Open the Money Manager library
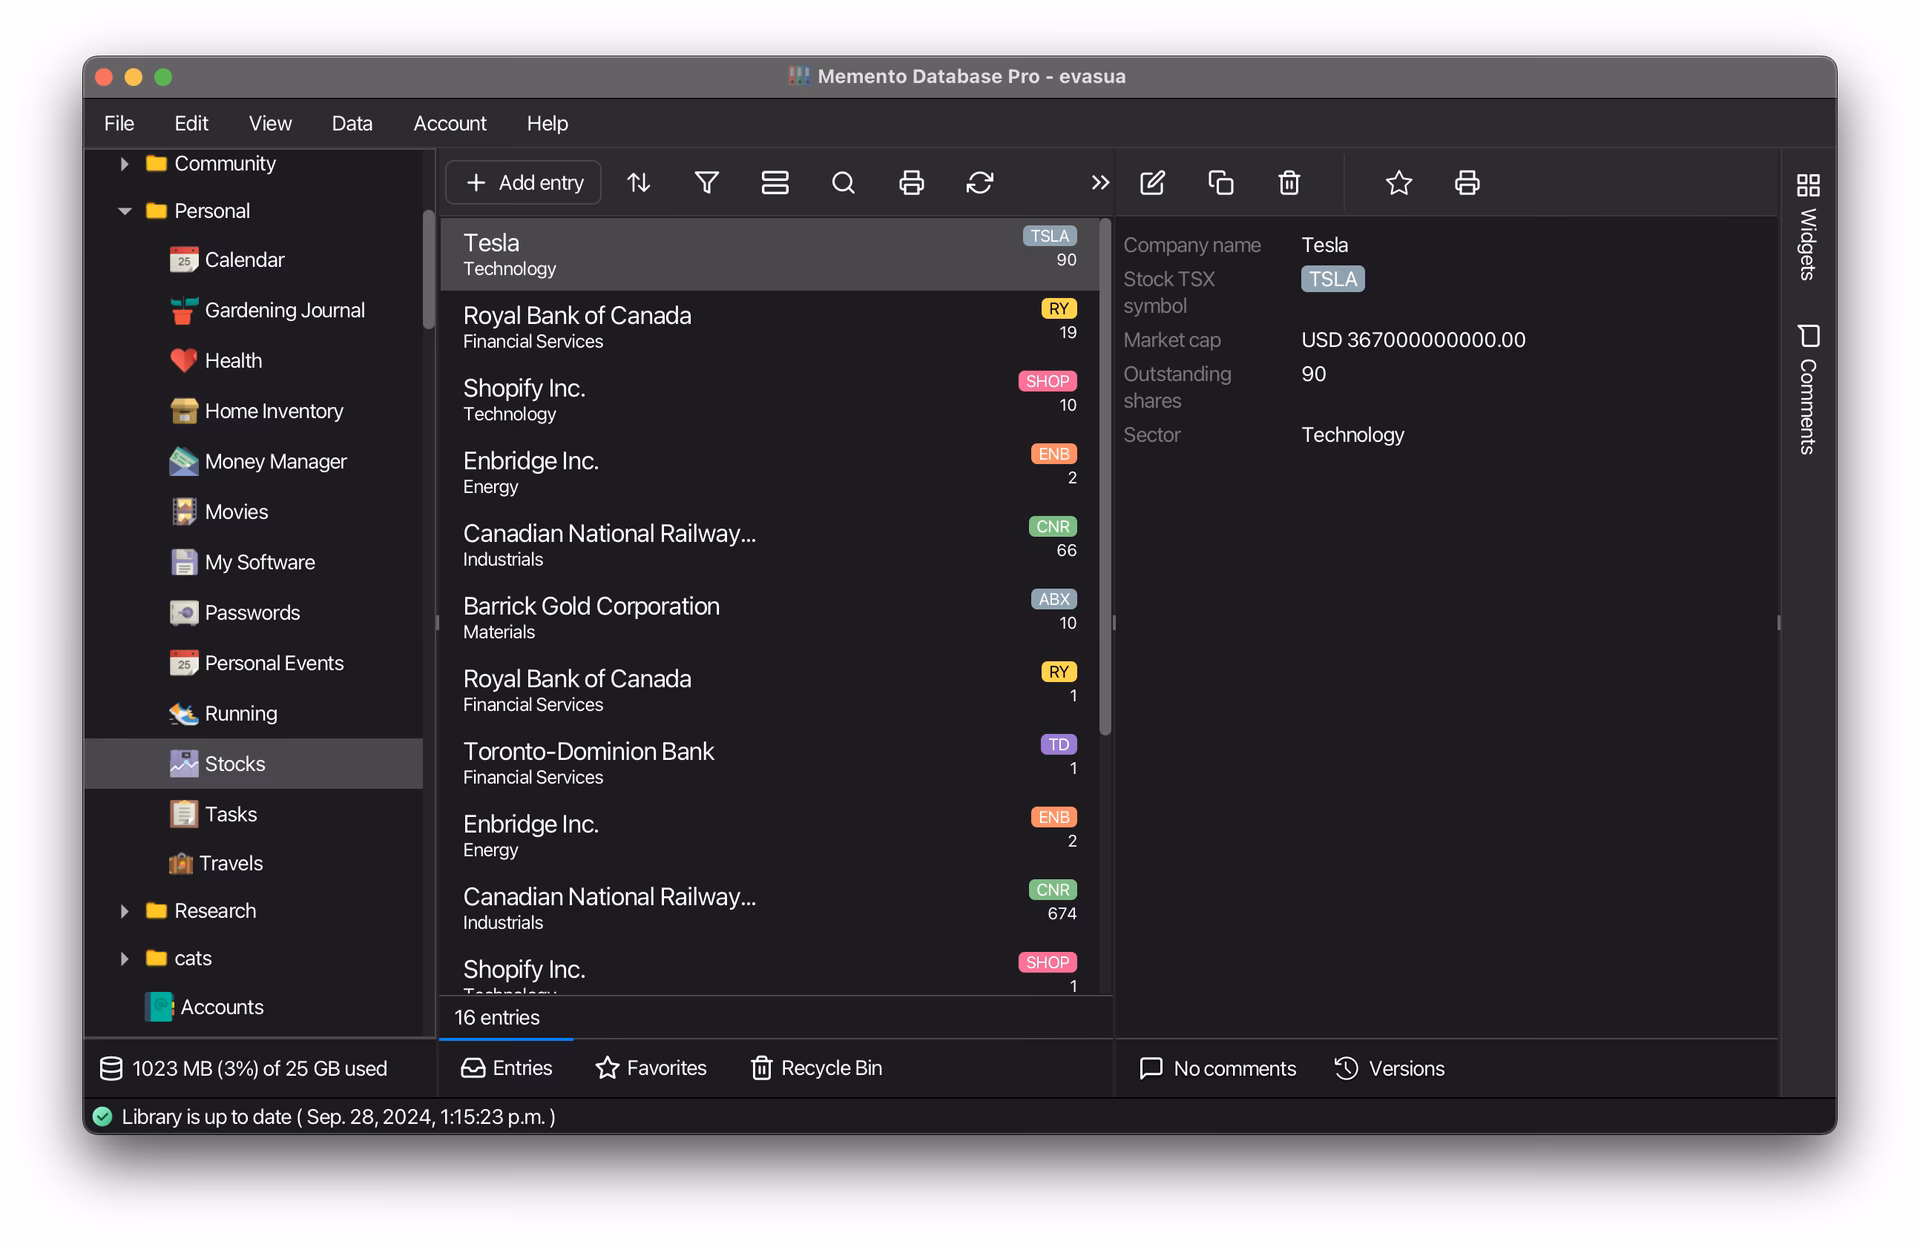This screenshot has height=1244, width=1920. coord(258,461)
